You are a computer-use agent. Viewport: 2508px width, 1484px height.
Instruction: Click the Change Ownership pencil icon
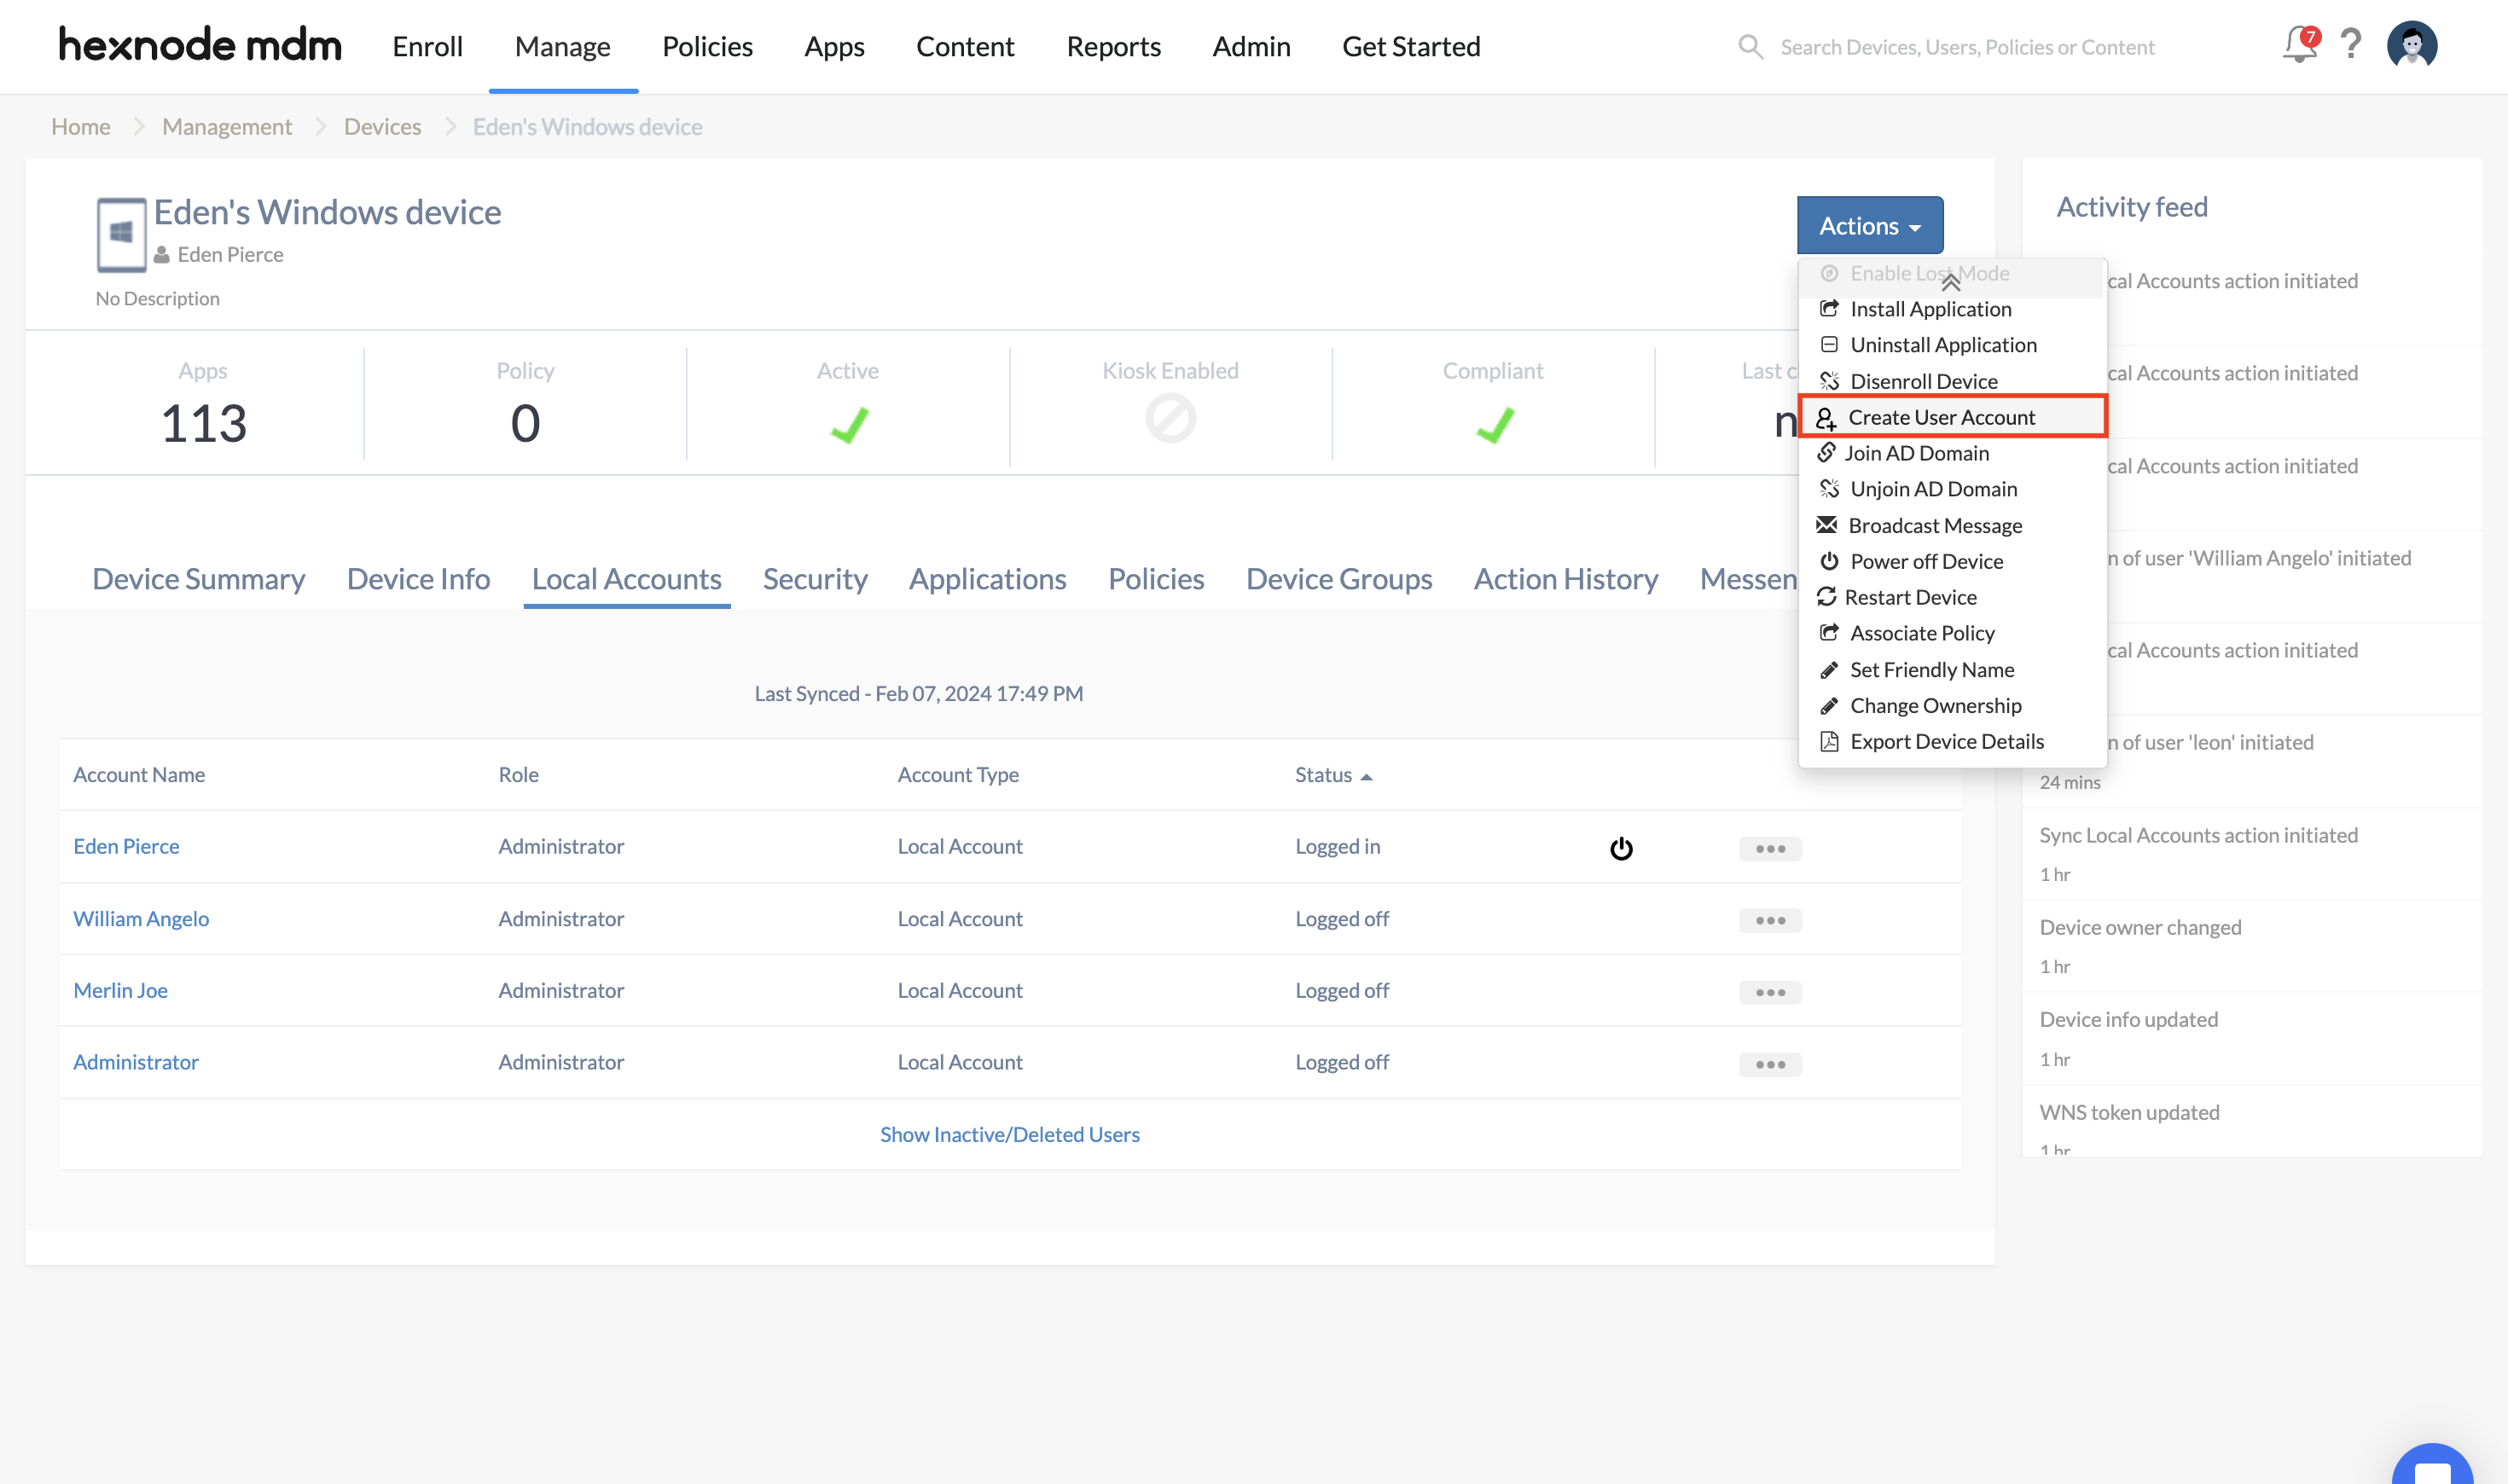coord(1829,705)
